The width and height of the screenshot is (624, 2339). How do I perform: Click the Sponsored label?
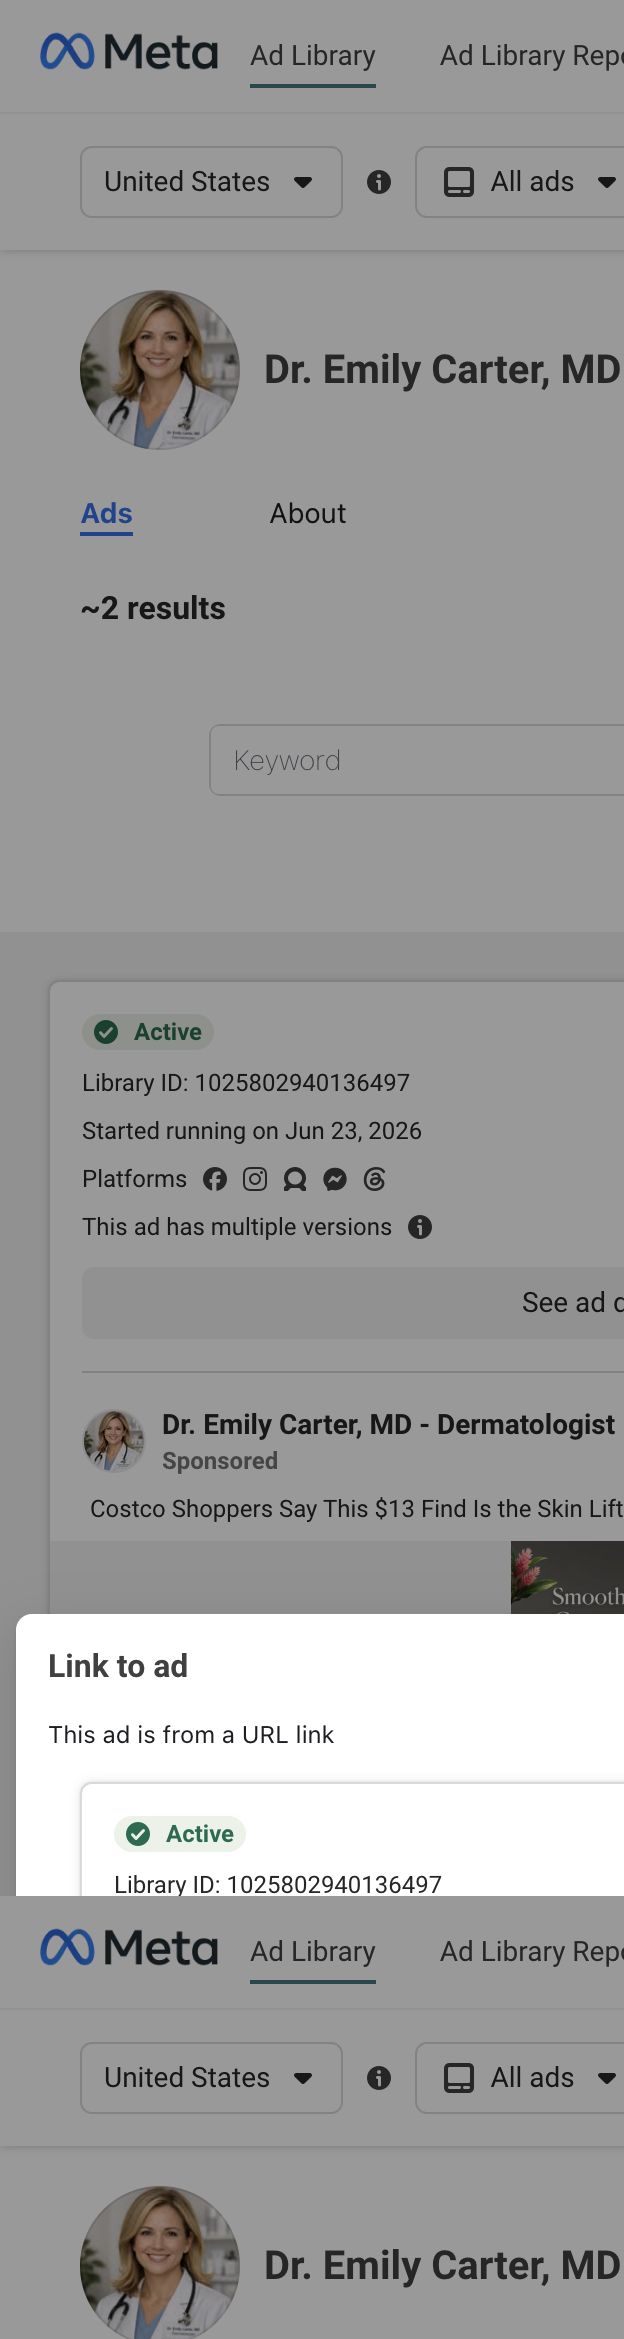pyautogui.click(x=220, y=1461)
